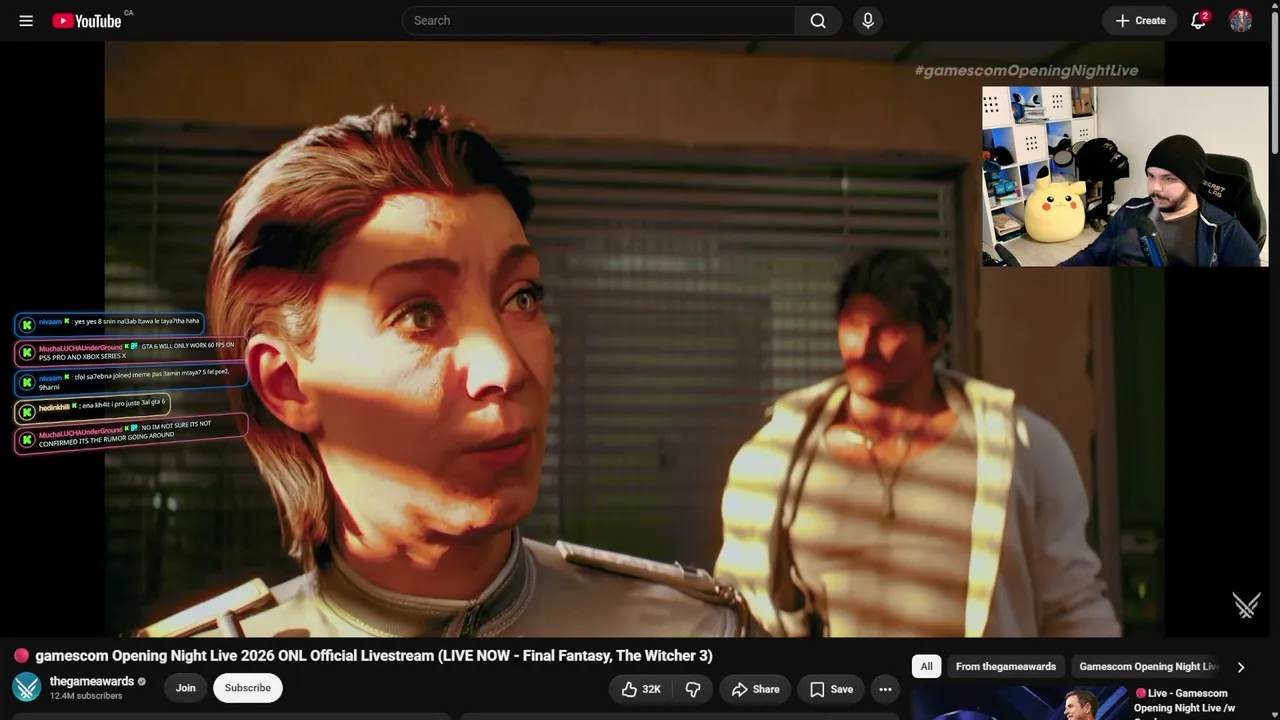The image size is (1280, 720).
Task: Select the 'From thegameawards' filter chip
Action: click(x=1006, y=666)
